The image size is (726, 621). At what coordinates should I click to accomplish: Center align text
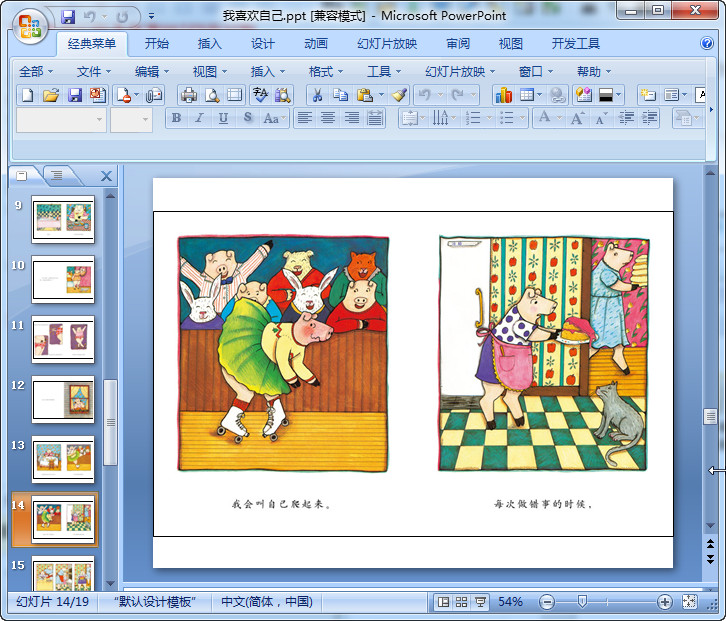(x=328, y=118)
